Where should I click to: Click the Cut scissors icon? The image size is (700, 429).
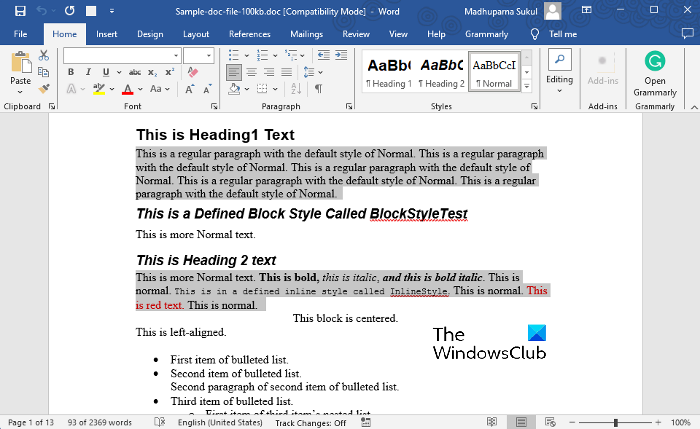(x=43, y=55)
